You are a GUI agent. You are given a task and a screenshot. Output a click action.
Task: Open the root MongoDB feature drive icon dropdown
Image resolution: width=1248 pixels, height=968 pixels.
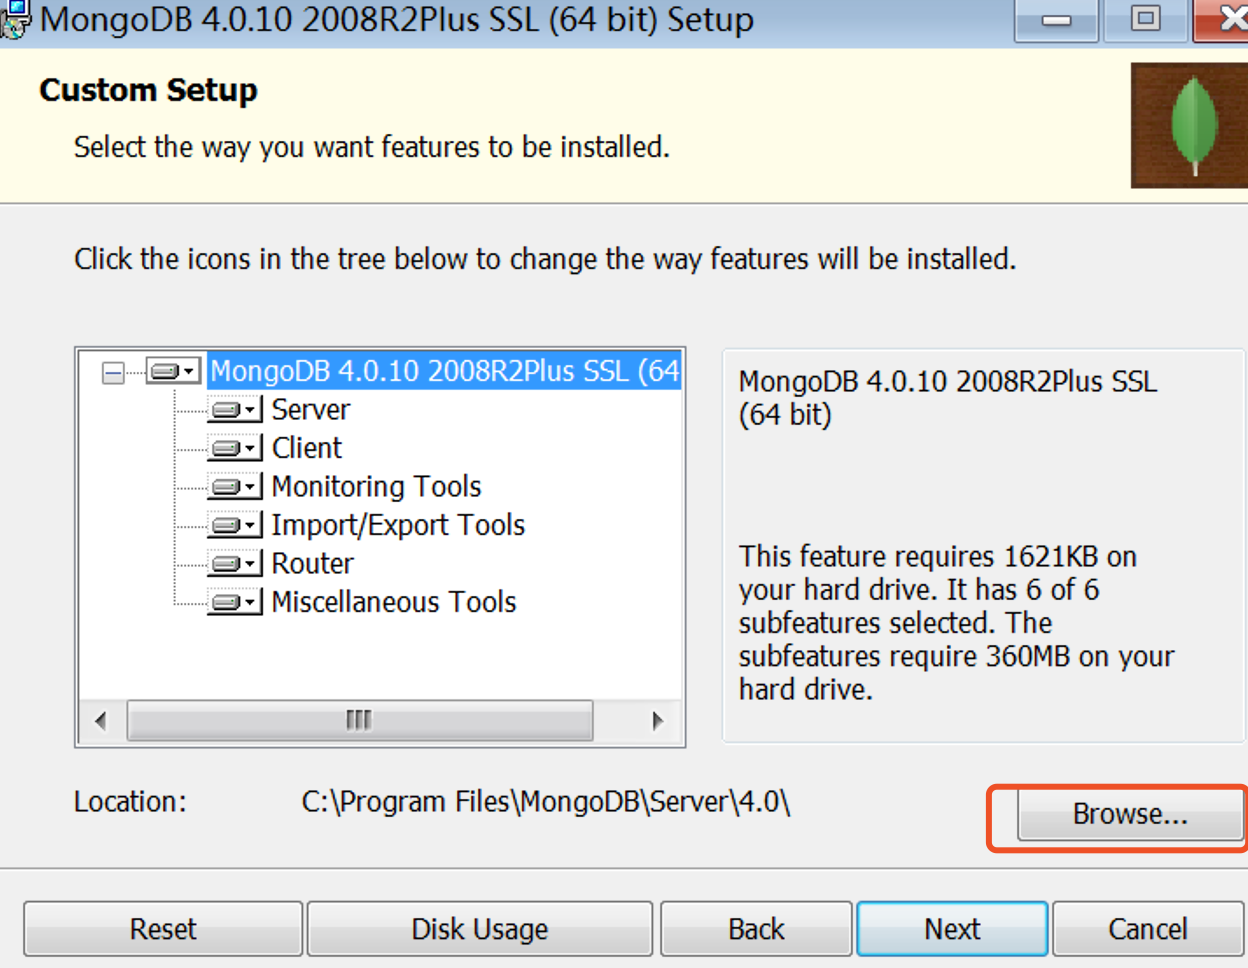pos(174,371)
